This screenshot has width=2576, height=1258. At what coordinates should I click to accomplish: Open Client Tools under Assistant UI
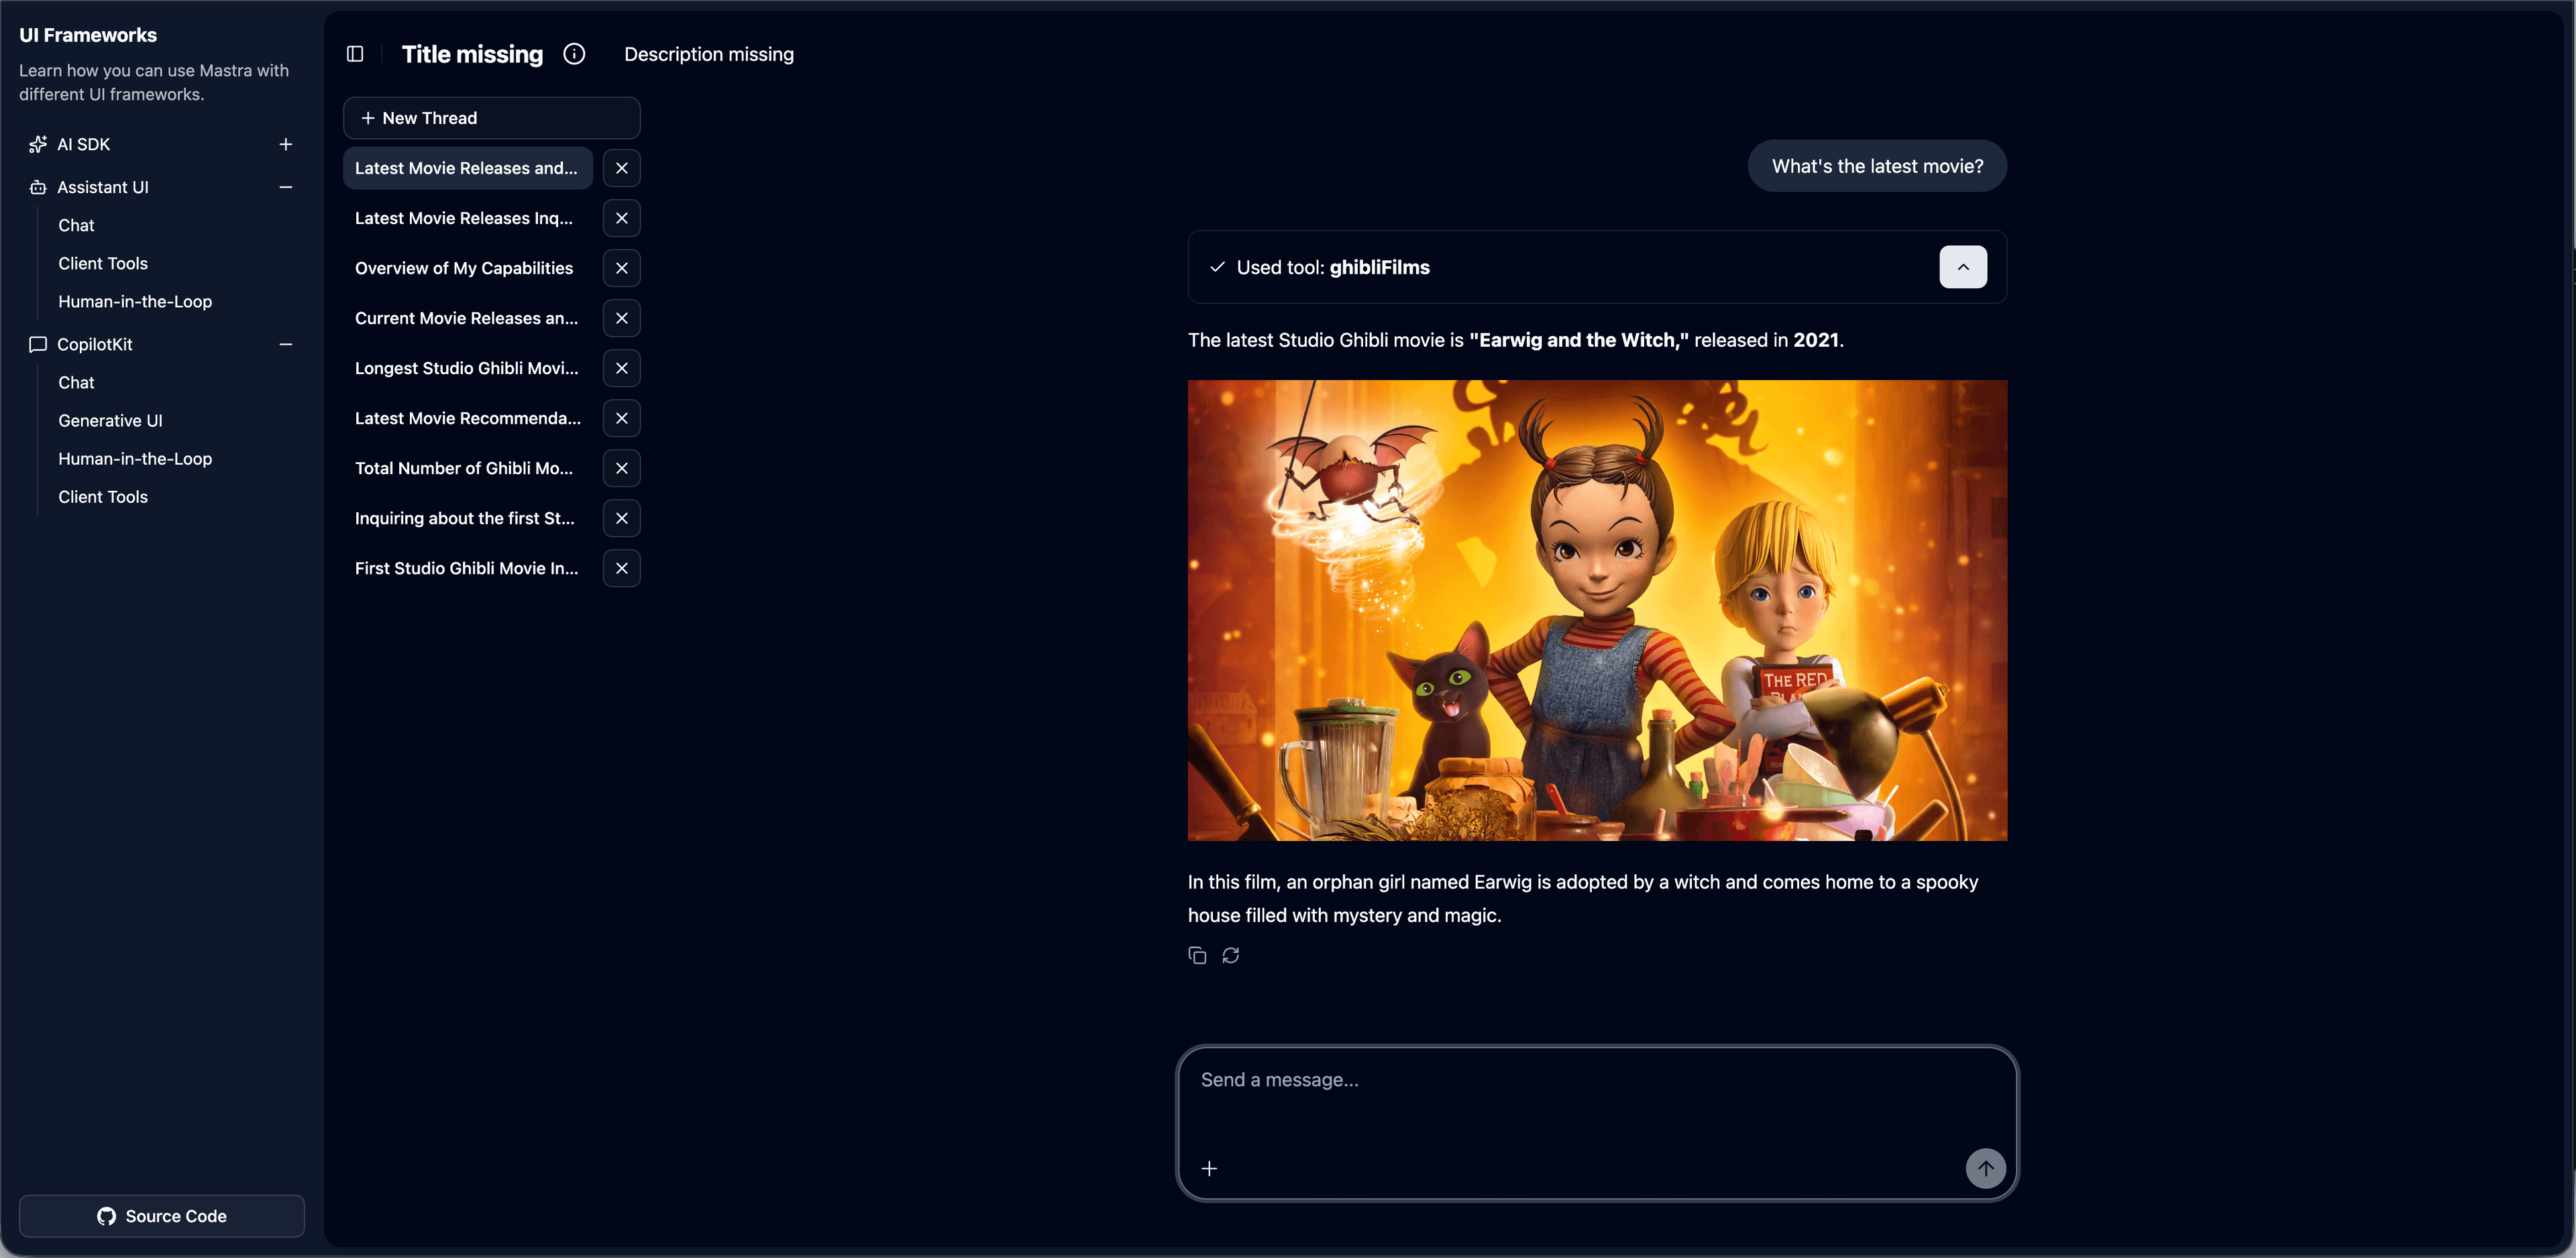tap(103, 263)
